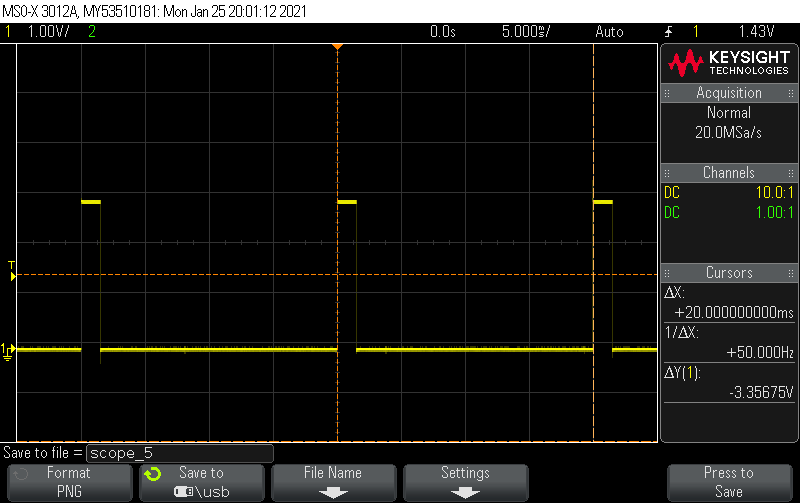Click the Auto trigger mode label

(609, 32)
